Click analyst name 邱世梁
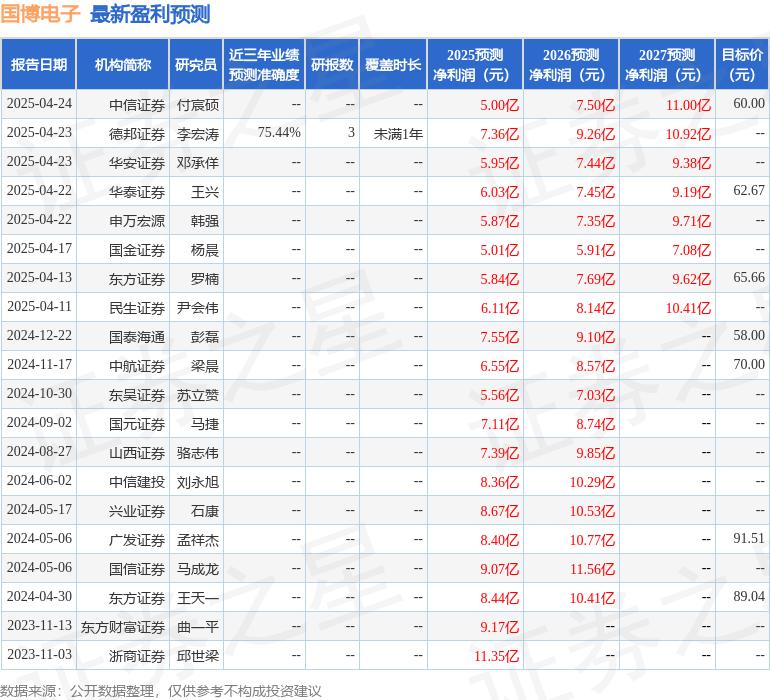The width and height of the screenshot is (770, 700). click(197, 656)
